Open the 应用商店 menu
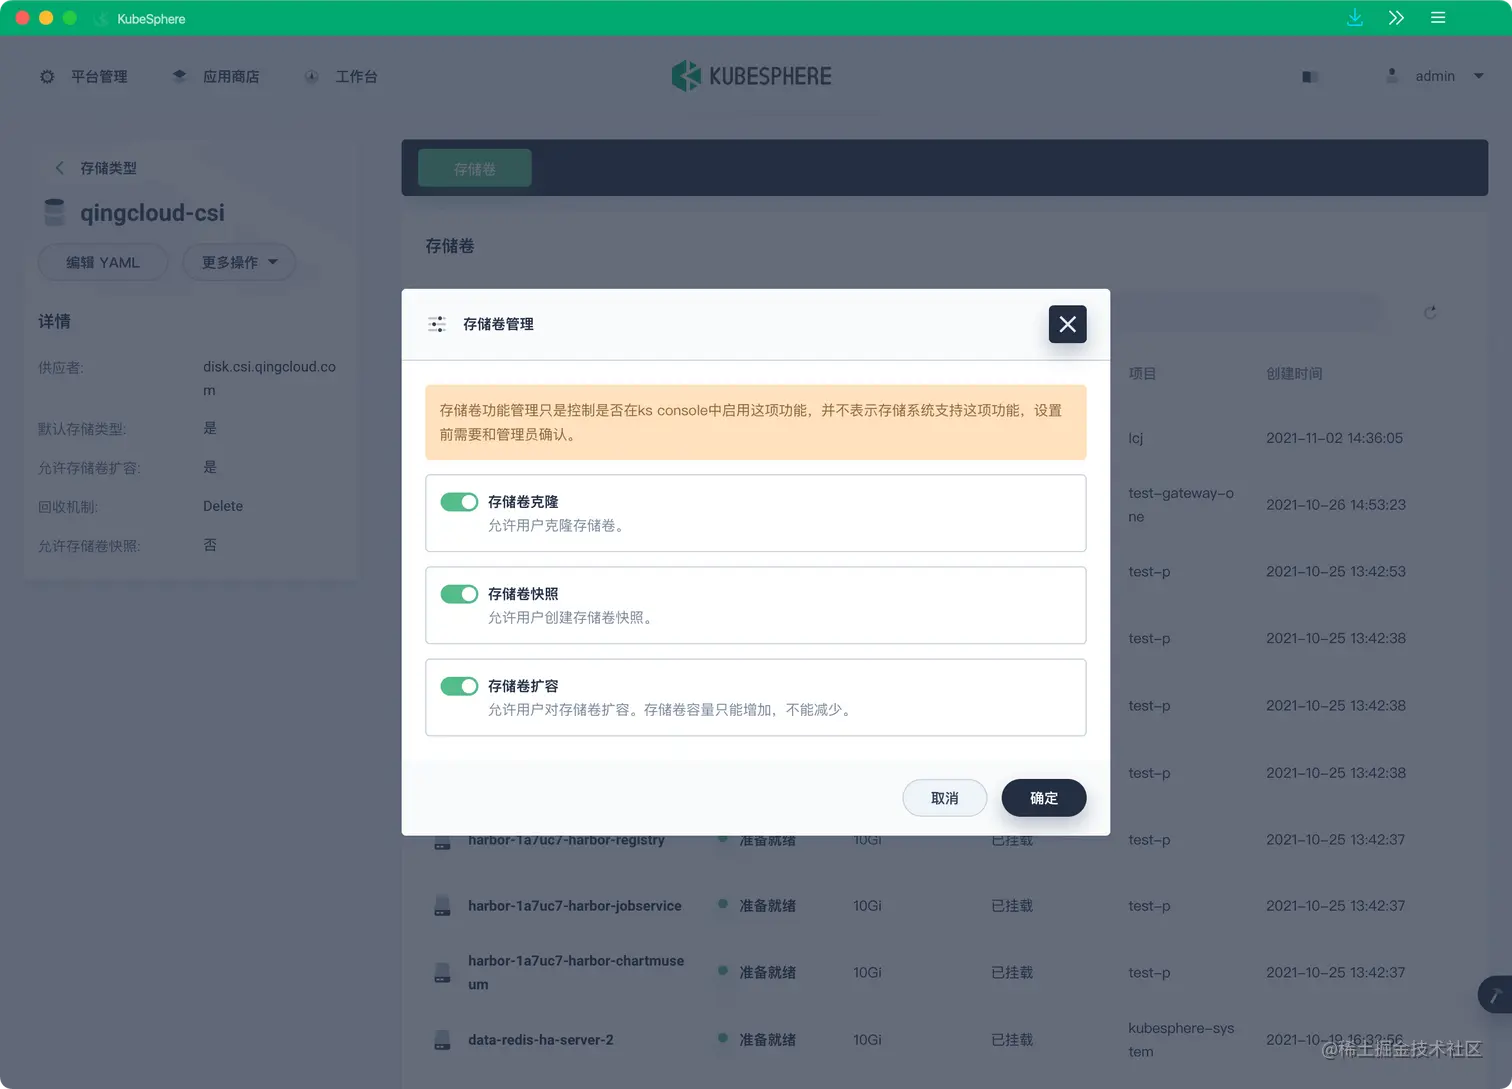This screenshot has height=1089, width=1512. pyautogui.click(x=231, y=77)
